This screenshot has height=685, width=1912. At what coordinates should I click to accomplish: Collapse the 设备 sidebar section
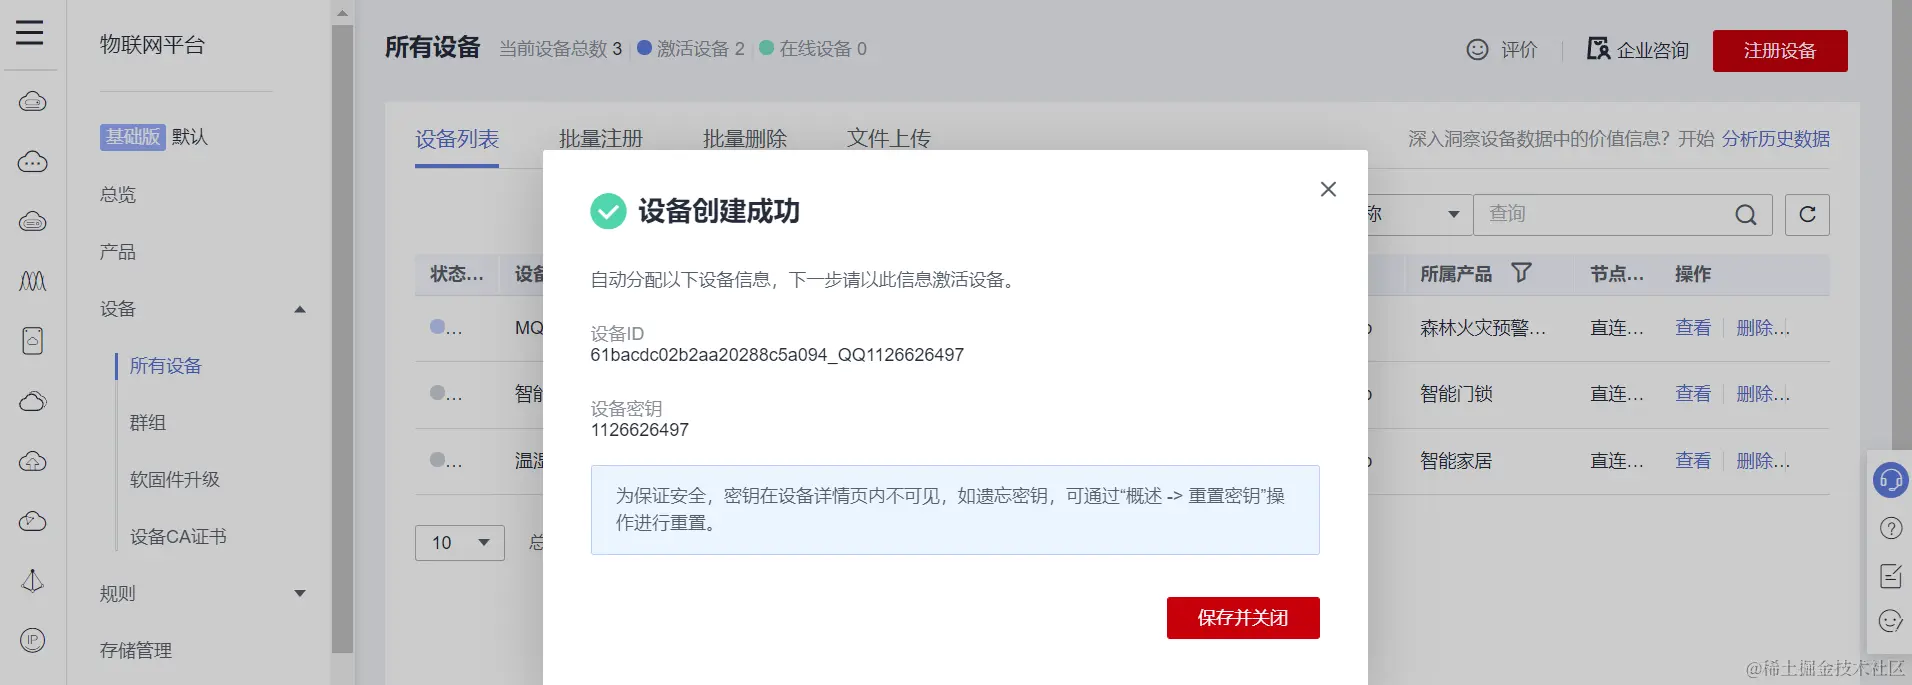point(300,309)
